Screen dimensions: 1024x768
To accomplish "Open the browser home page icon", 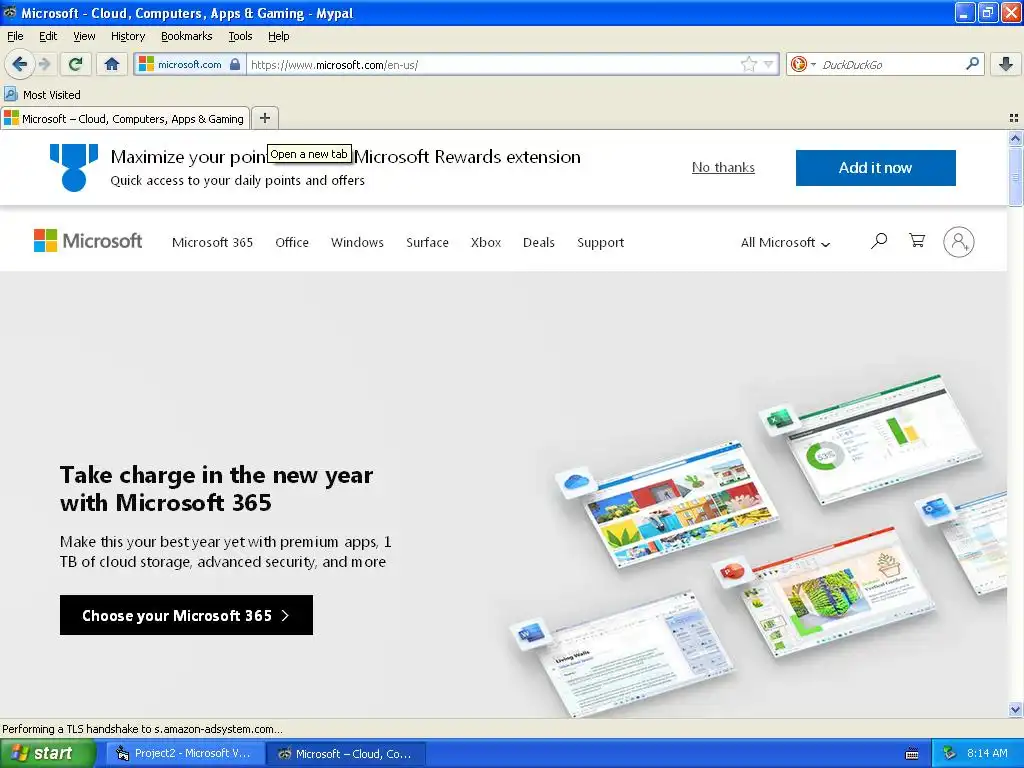I will 112,64.
